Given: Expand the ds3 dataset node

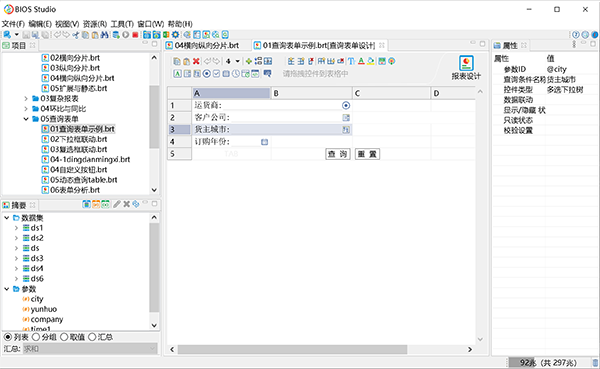Looking at the screenshot, I should [16, 258].
